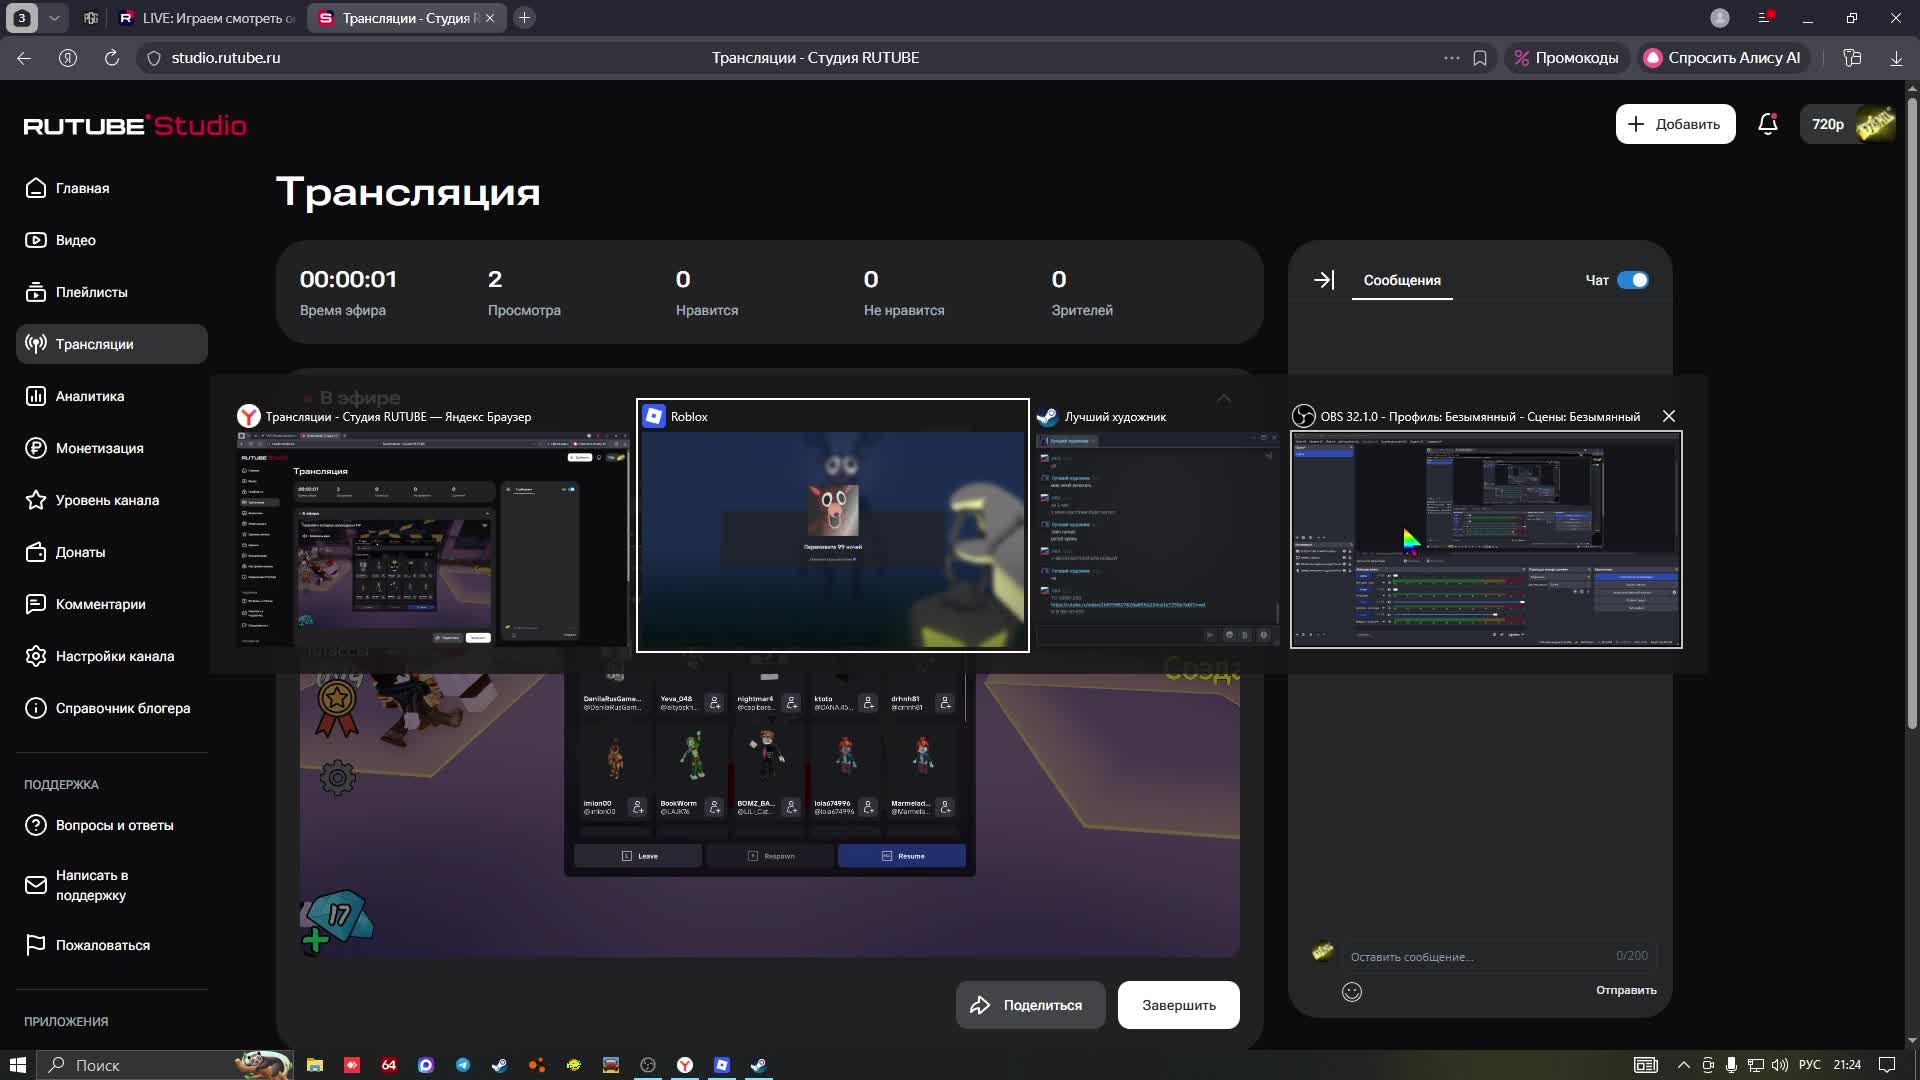Switch keyboard language РУС indicator

pyautogui.click(x=1810, y=1065)
